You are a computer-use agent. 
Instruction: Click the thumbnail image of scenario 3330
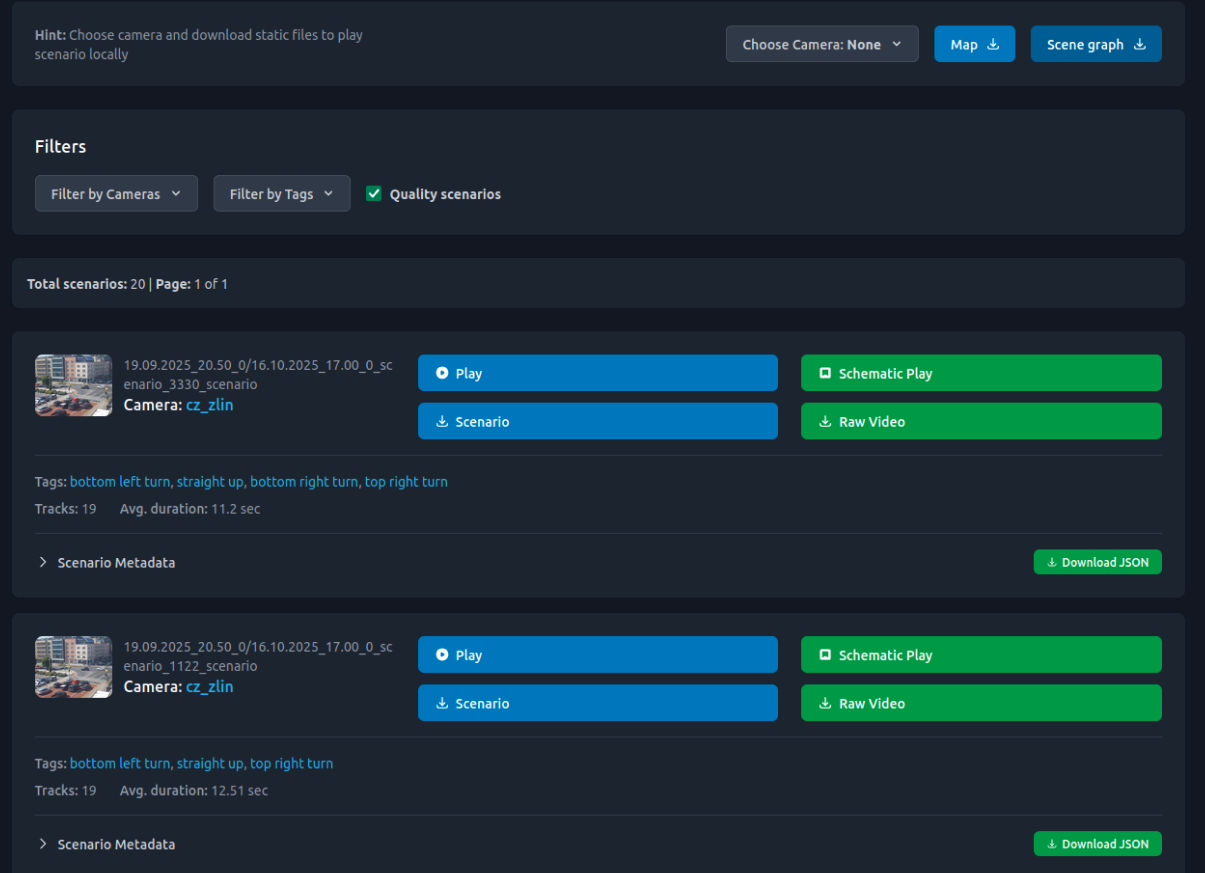tap(73, 385)
